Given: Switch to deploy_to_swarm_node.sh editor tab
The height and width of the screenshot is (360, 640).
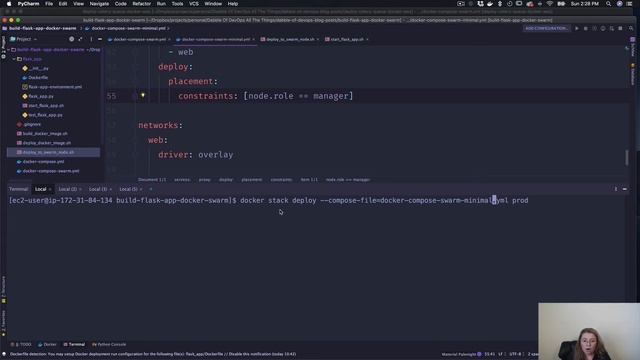Looking at the screenshot, I should (x=290, y=40).
